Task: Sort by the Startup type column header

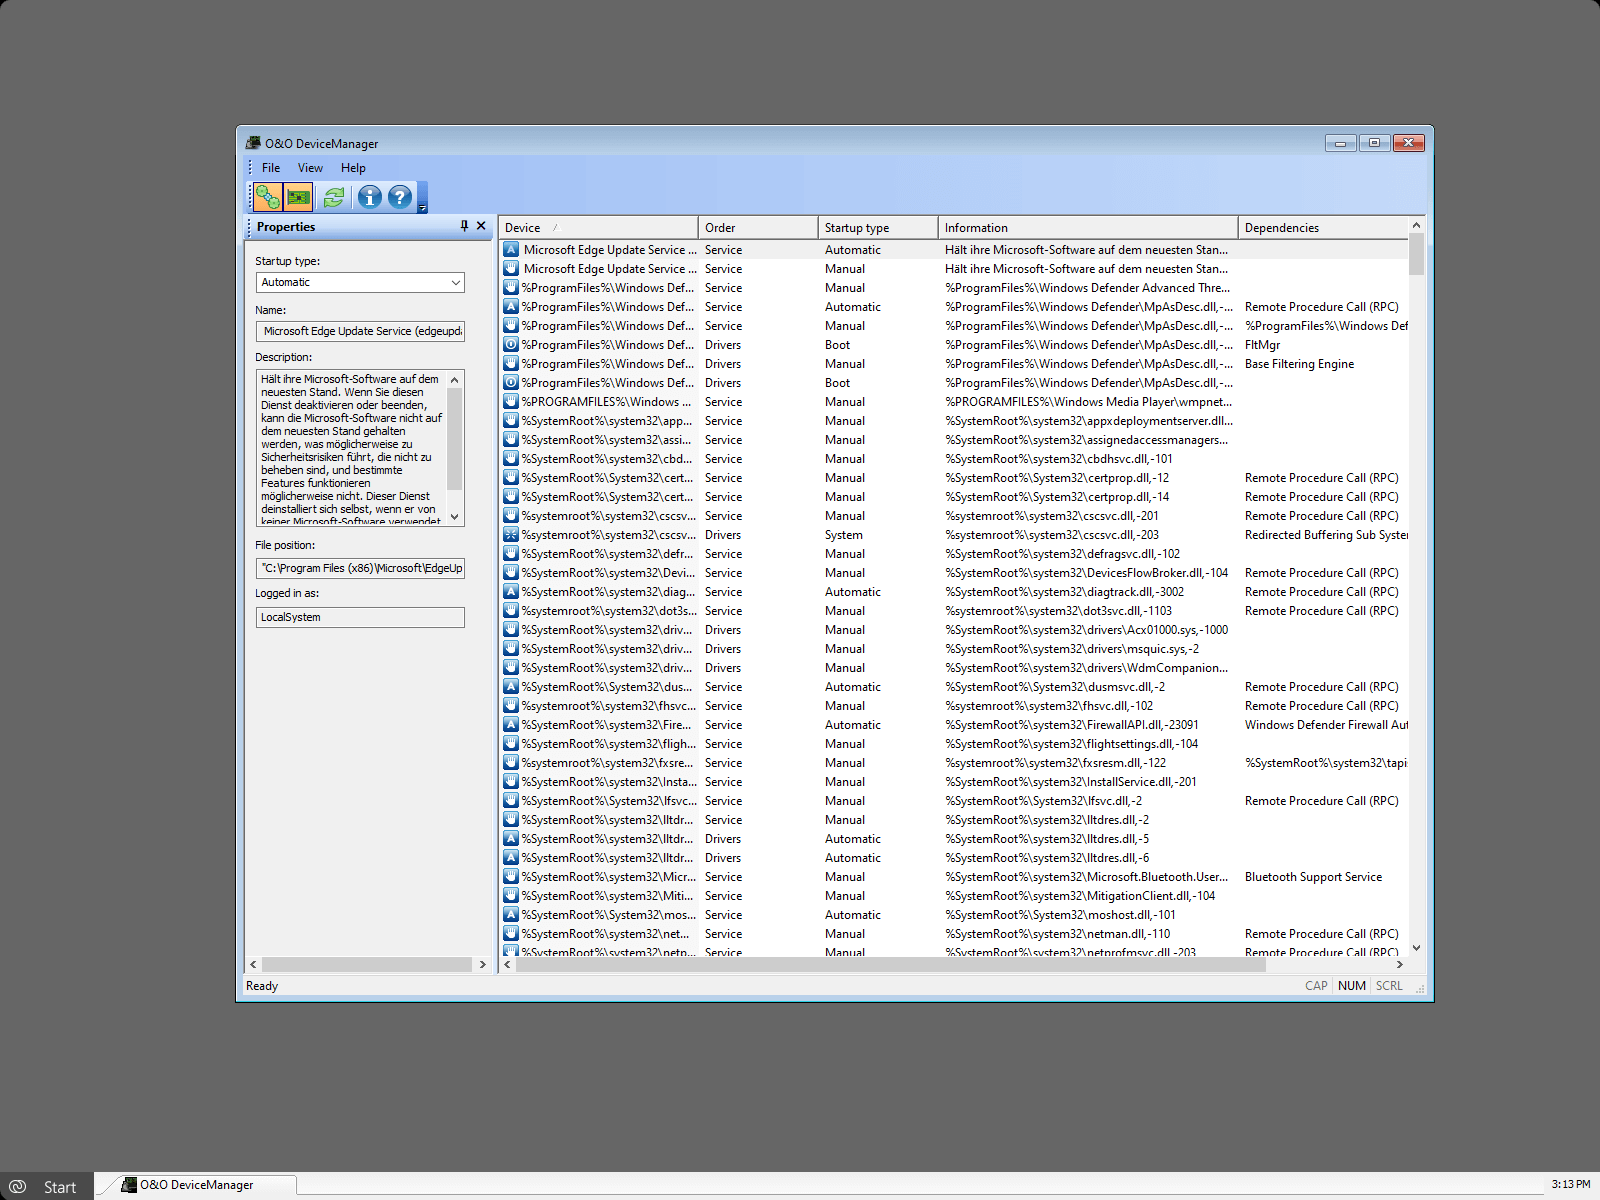Action: click(878, 228)
